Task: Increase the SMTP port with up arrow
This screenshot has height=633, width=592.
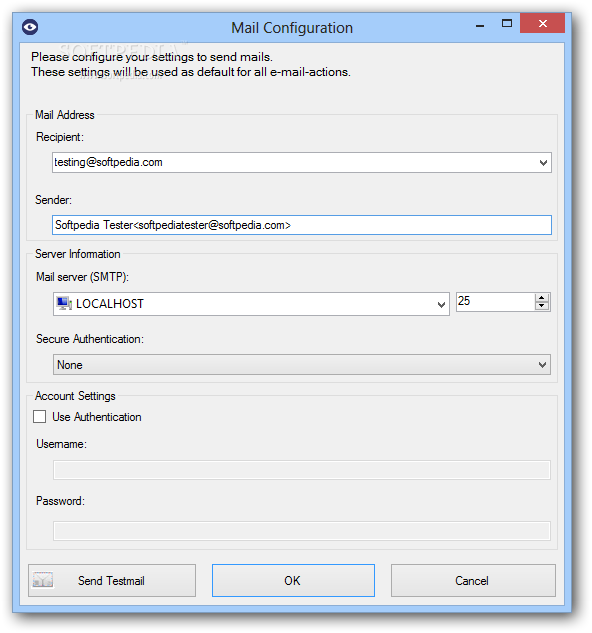Action: tap(542, 298)
